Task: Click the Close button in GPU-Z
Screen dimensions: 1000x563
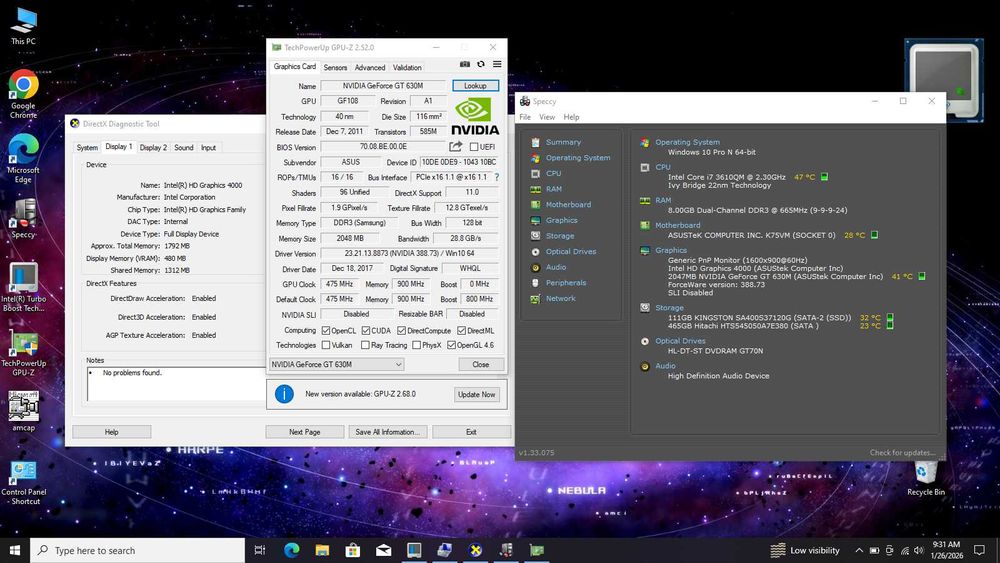Action: coord(481,364)
